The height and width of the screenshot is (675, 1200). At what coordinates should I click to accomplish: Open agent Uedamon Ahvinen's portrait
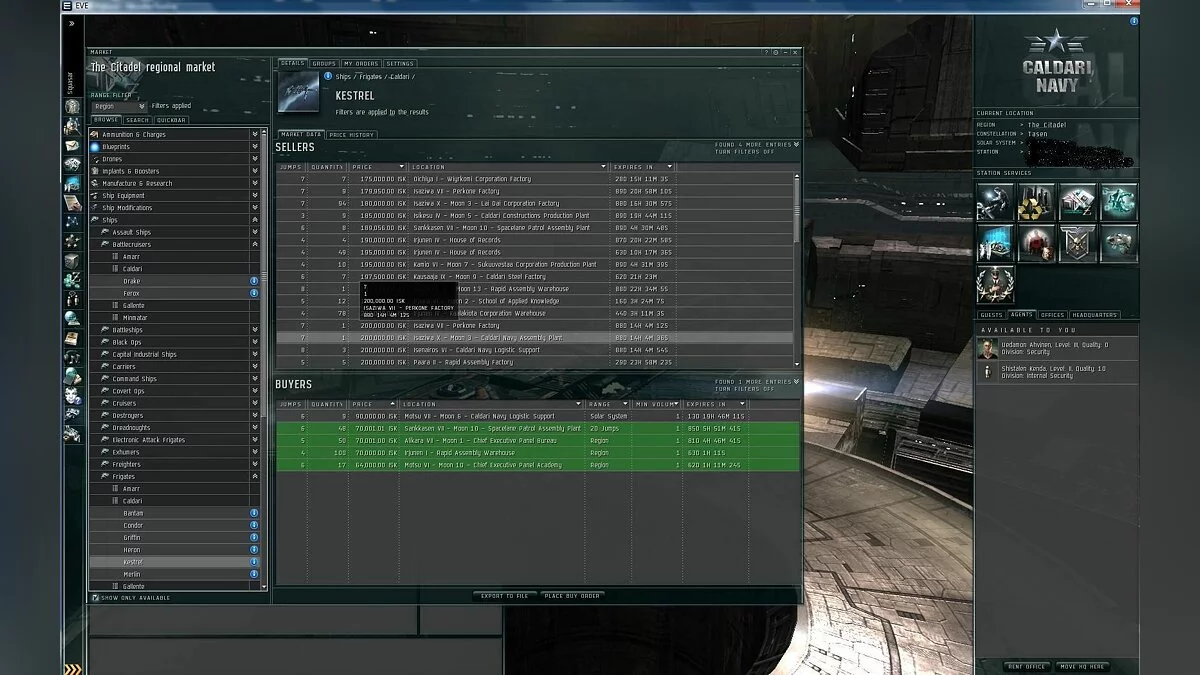pyautogui.click(x=987, y=349)
